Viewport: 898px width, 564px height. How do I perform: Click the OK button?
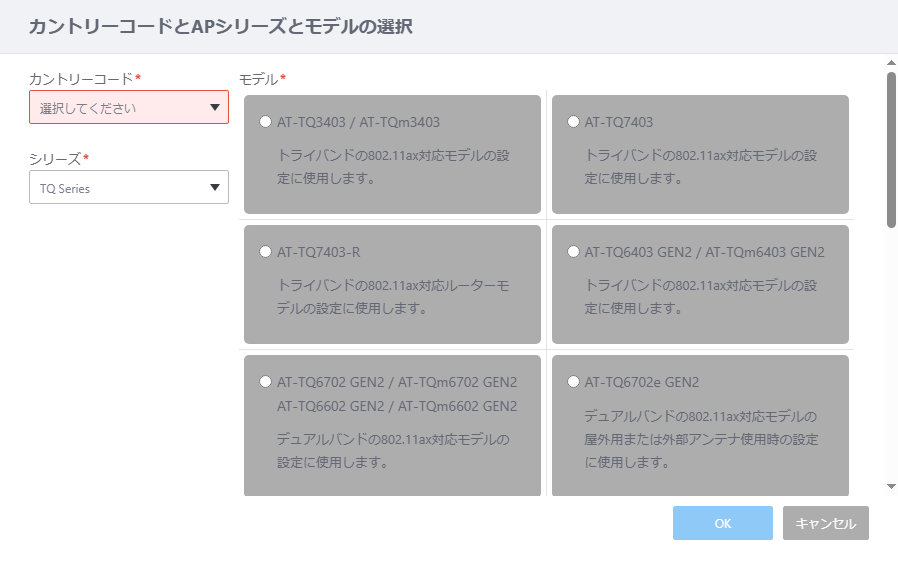pos(723,523)
